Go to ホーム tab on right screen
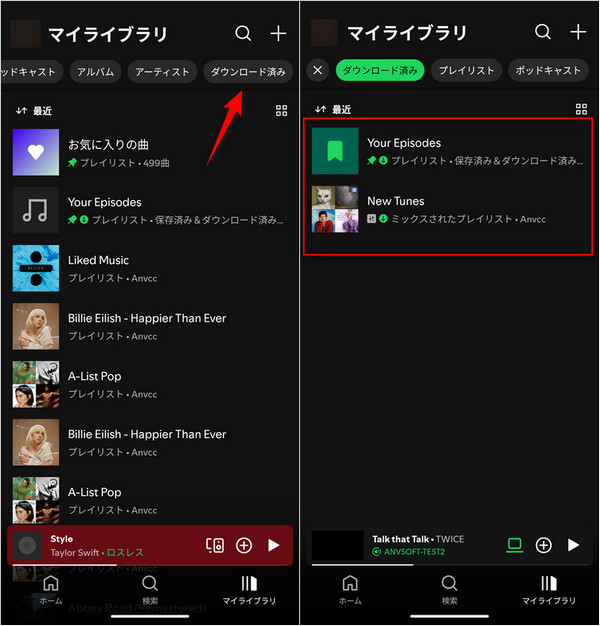This screenshot has width=600, height=626. click(350, 590)
